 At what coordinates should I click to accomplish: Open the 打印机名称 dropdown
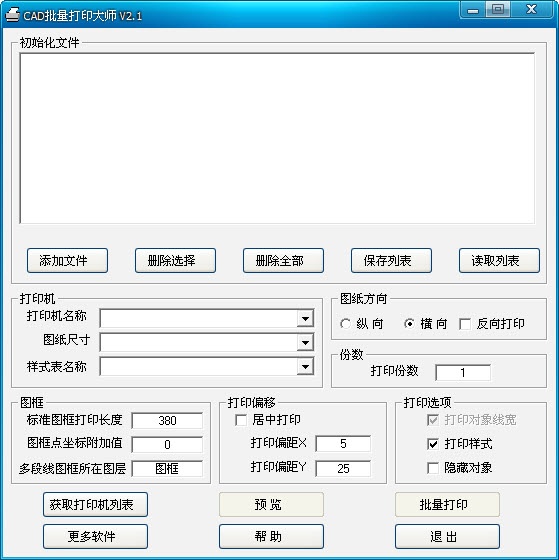(x=305, y=319)
